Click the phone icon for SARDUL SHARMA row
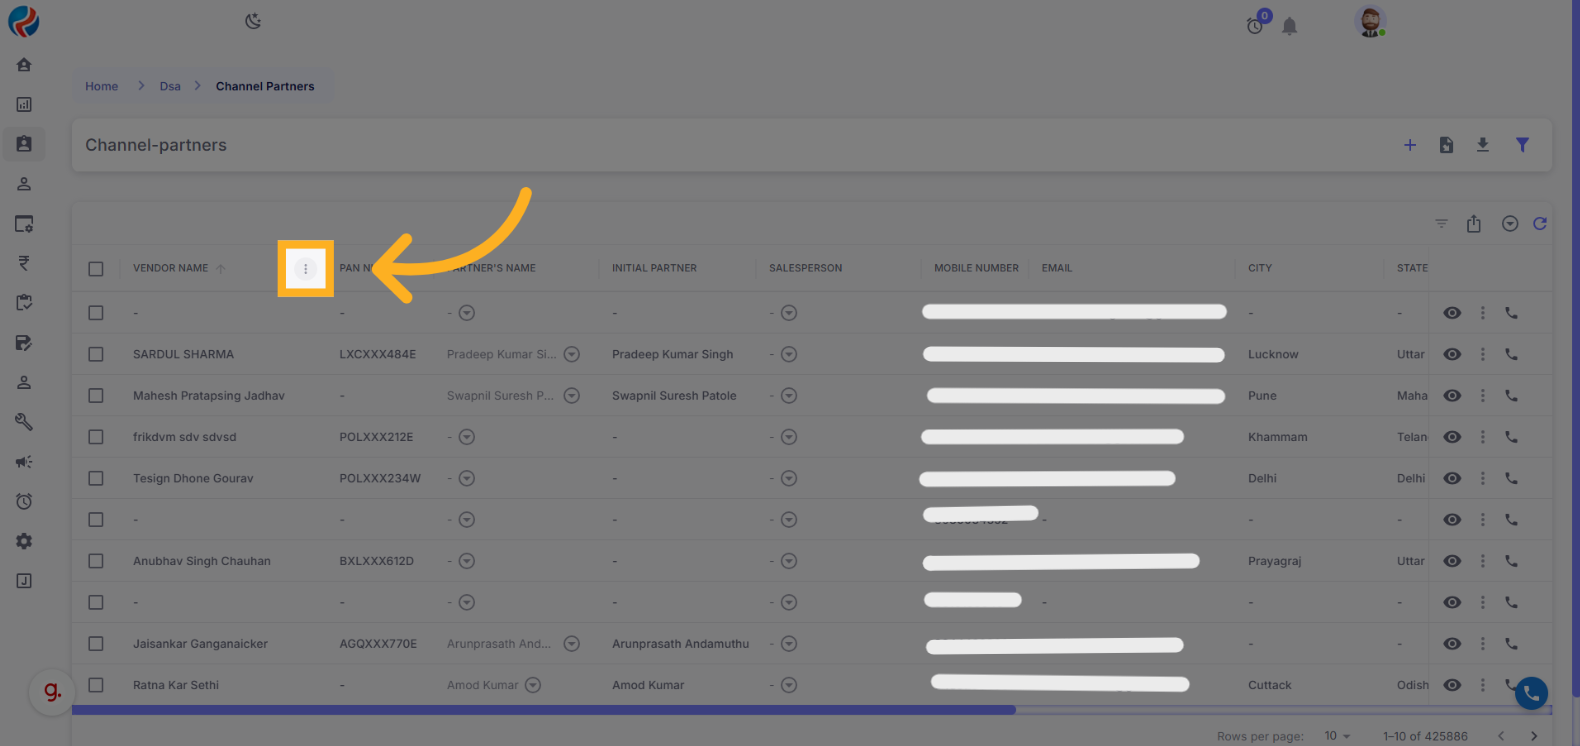 coord(1511,354)
